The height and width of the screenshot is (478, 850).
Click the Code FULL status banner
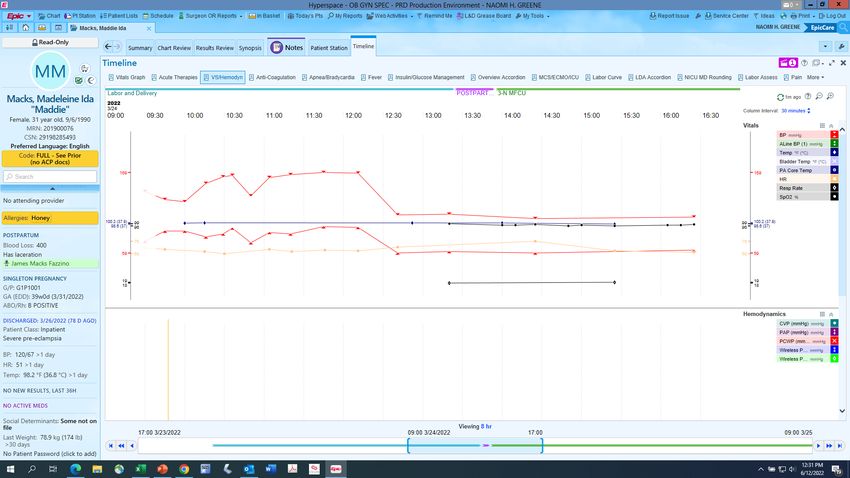tap(50, 159)
